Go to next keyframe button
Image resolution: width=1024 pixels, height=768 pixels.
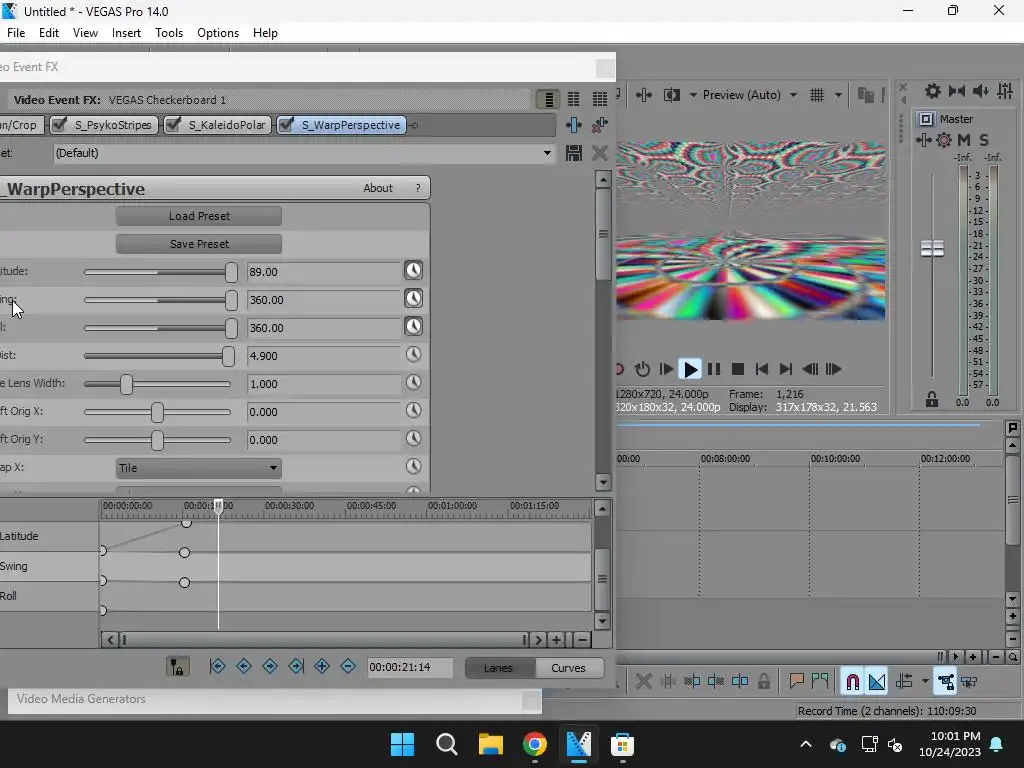[270, 666]
